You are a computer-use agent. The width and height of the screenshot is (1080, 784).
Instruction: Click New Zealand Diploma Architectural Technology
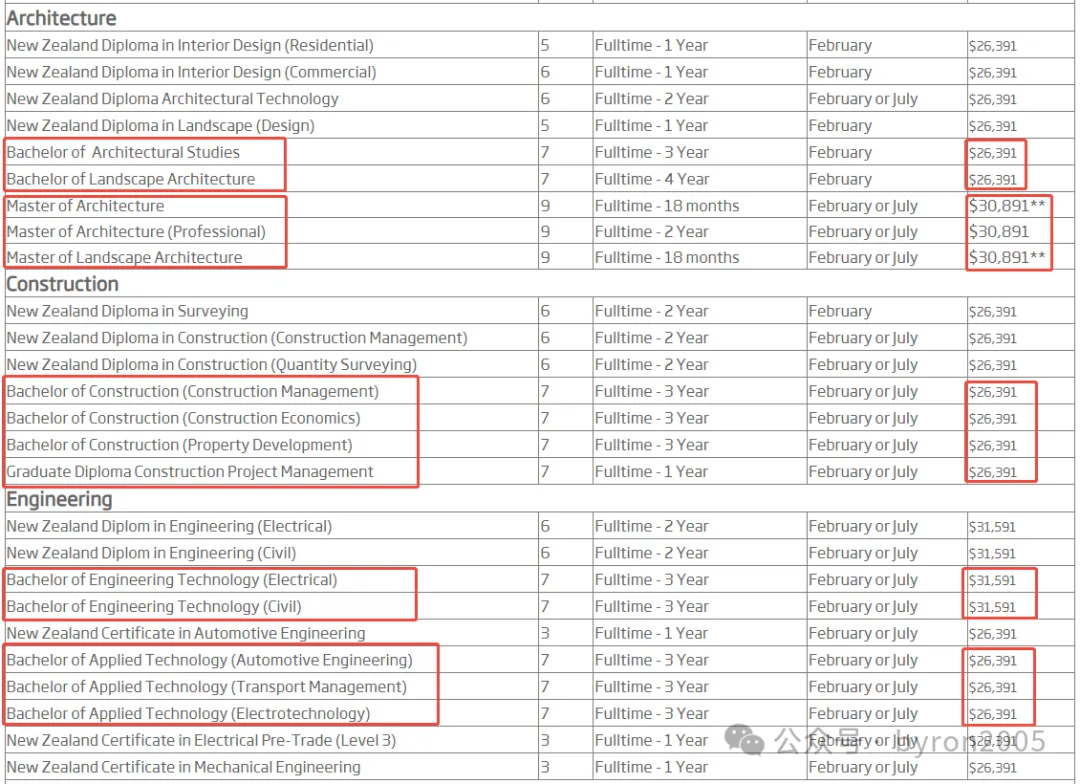point(172,99)
